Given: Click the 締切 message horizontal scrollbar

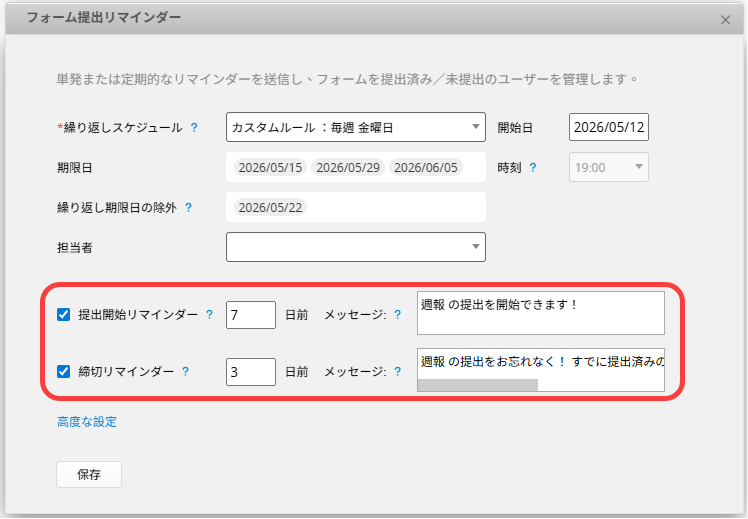Looking at the screenshot, I should (x=478, y=385).
